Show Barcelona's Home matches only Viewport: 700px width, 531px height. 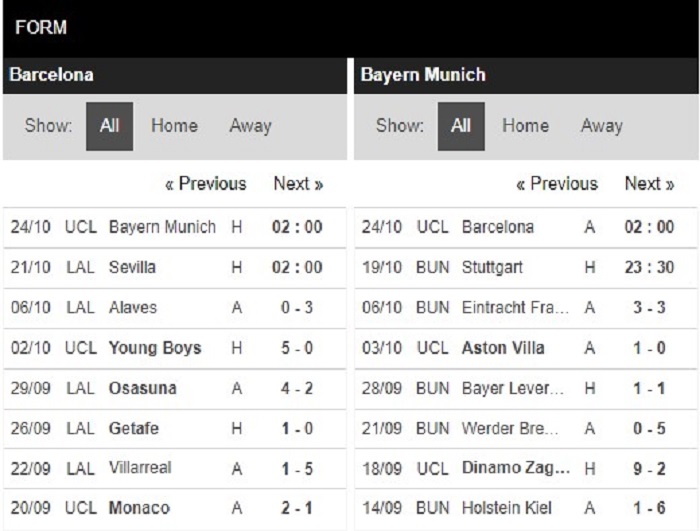(174, 125)
